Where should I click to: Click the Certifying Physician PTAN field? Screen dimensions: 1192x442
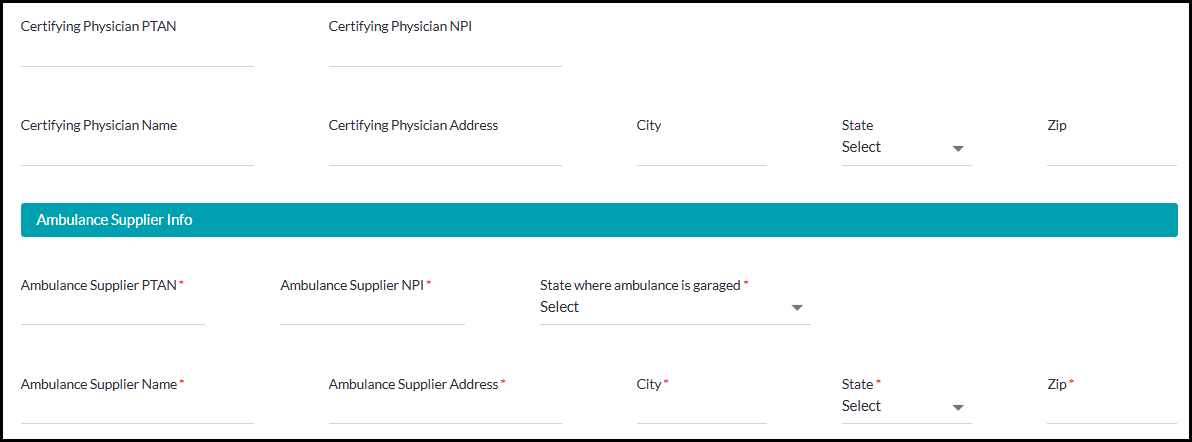(137, 54)
